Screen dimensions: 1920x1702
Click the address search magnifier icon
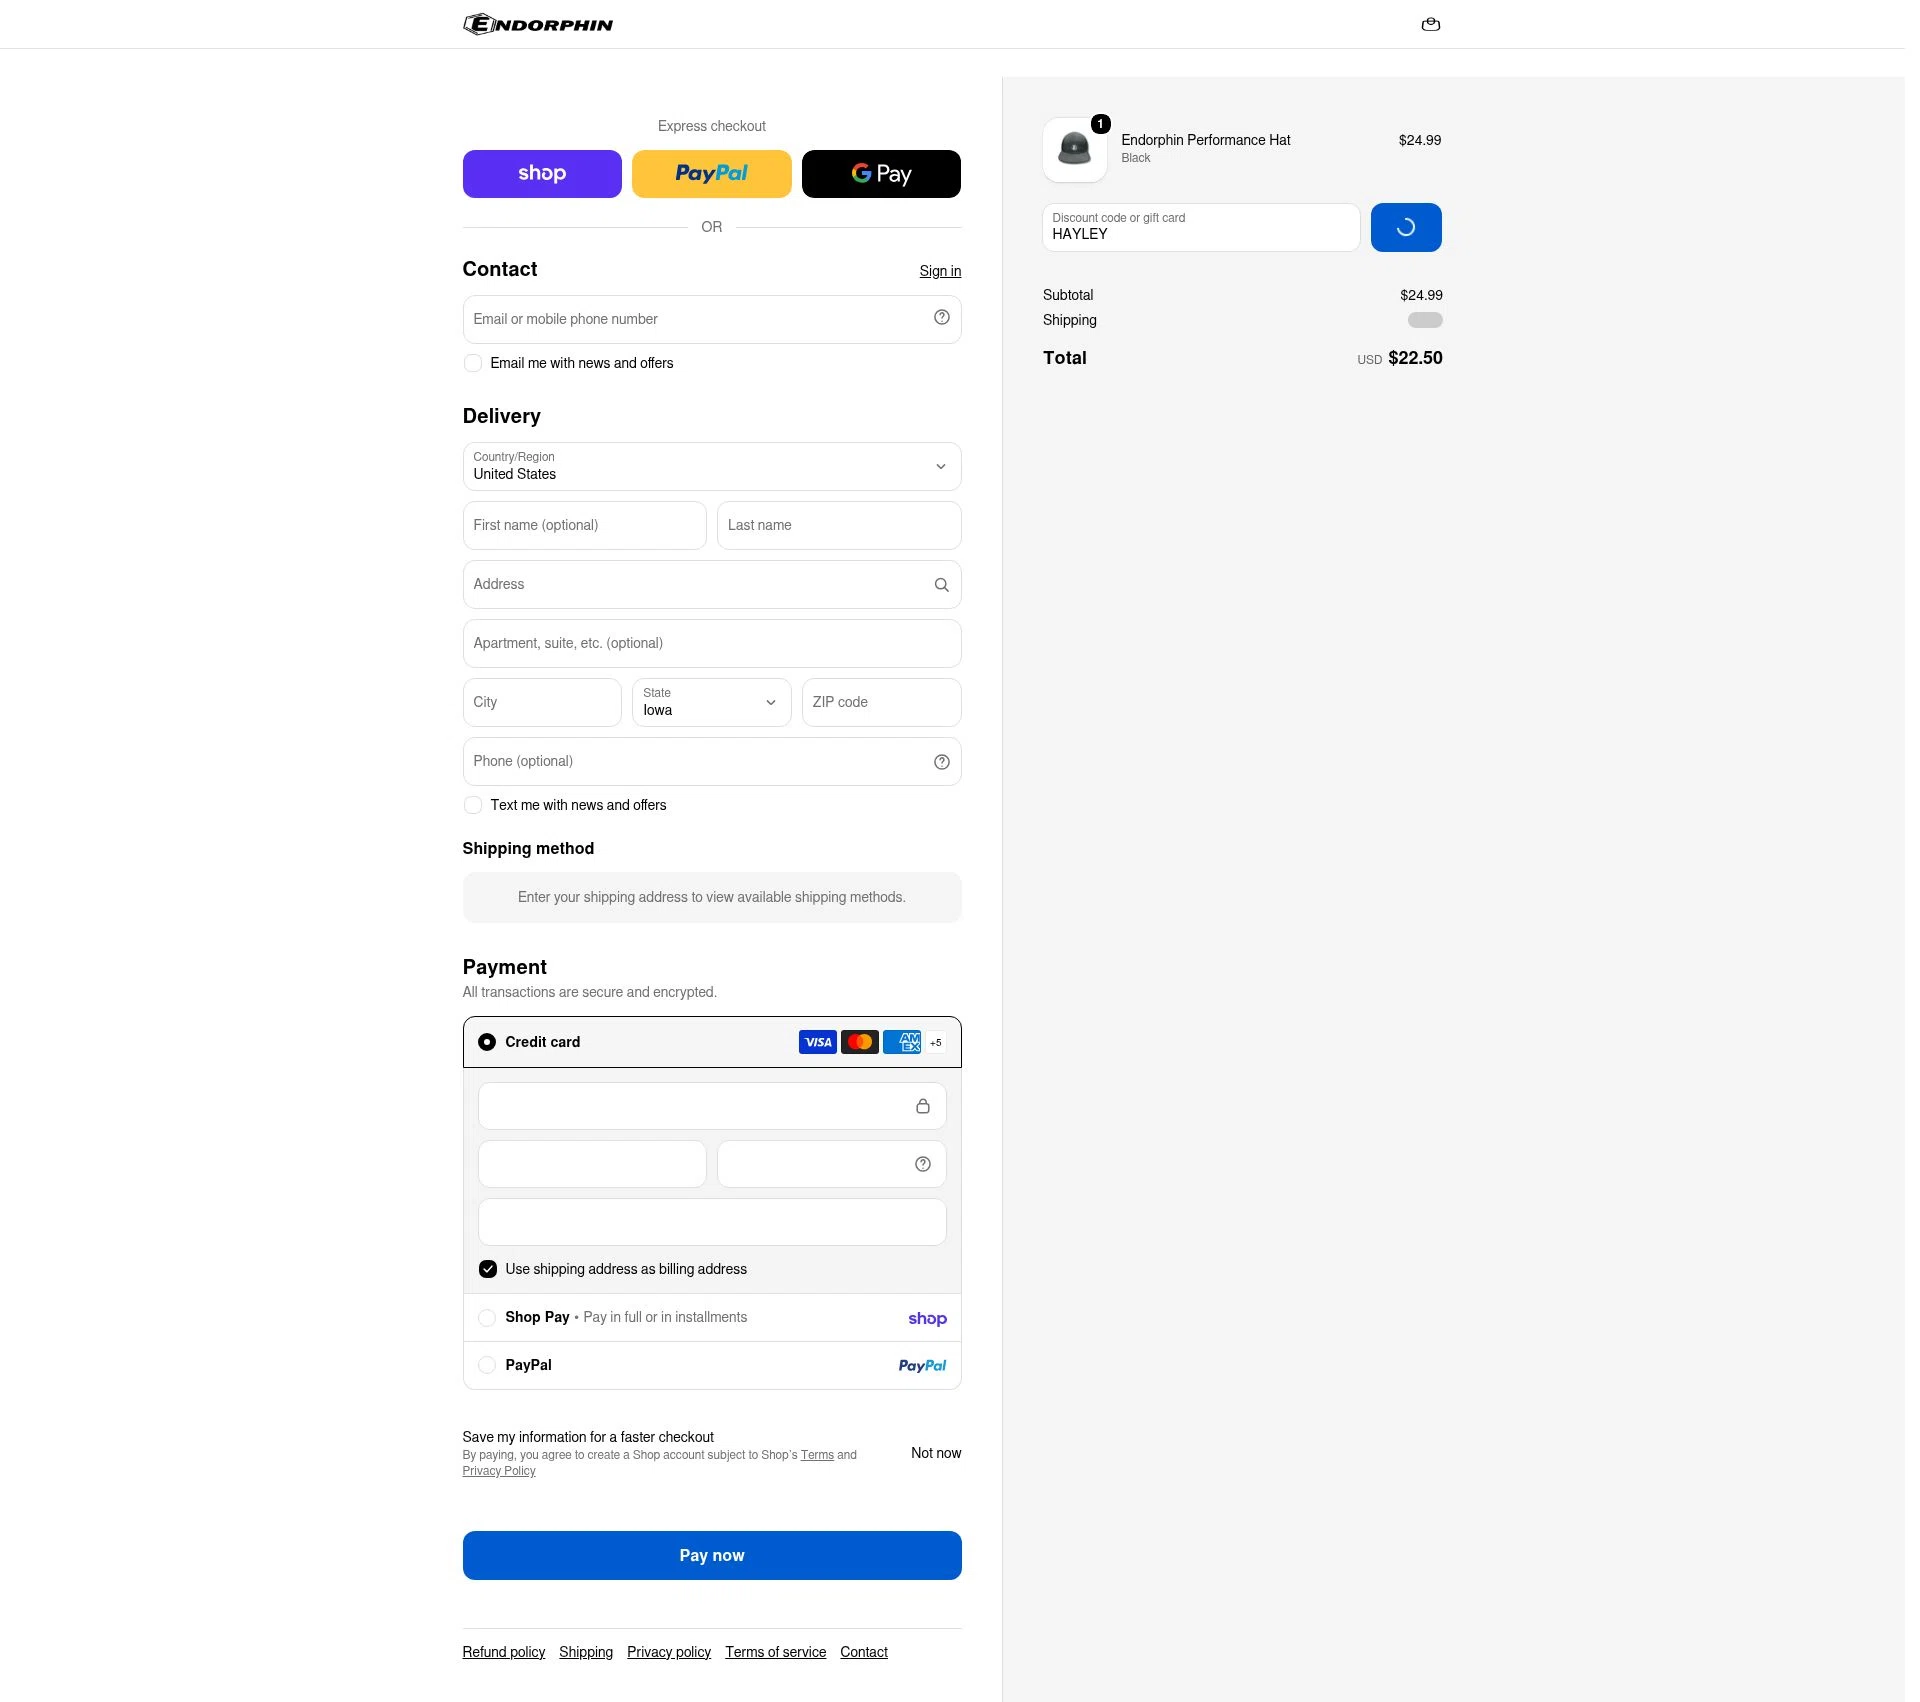point(941,585)
